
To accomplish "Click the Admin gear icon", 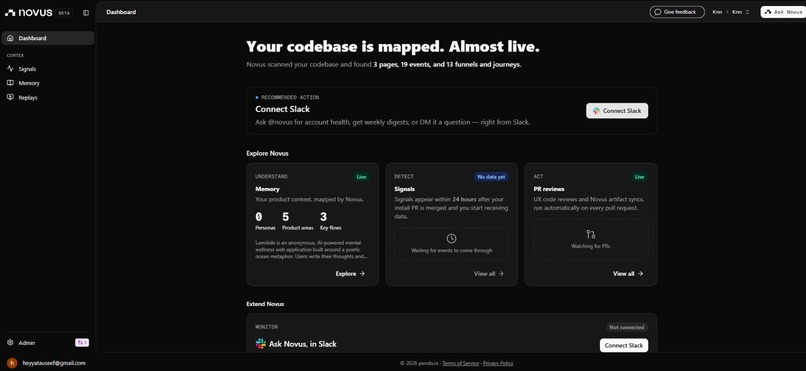I will pyautogui.click(x=10, y=342).
